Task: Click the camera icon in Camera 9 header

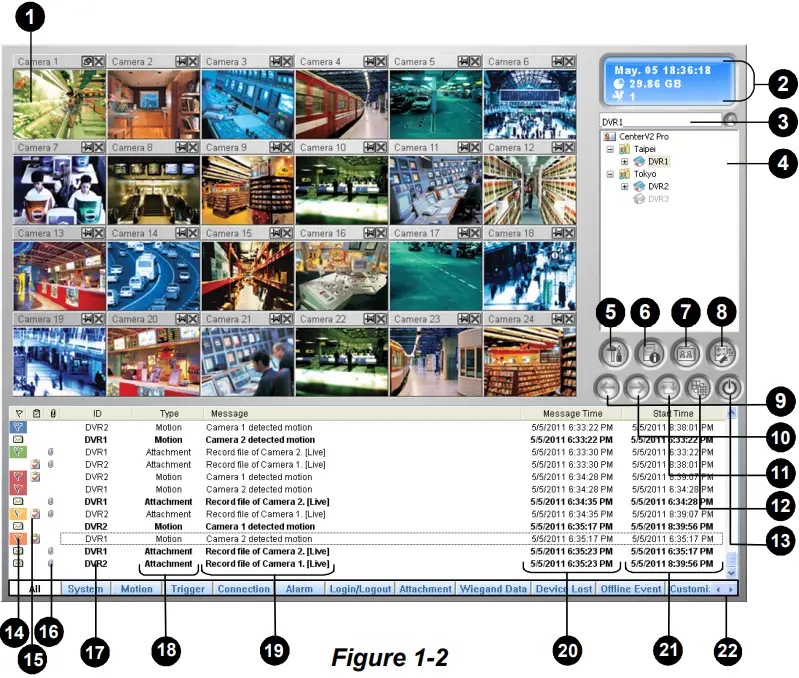Action: (276, 147)
